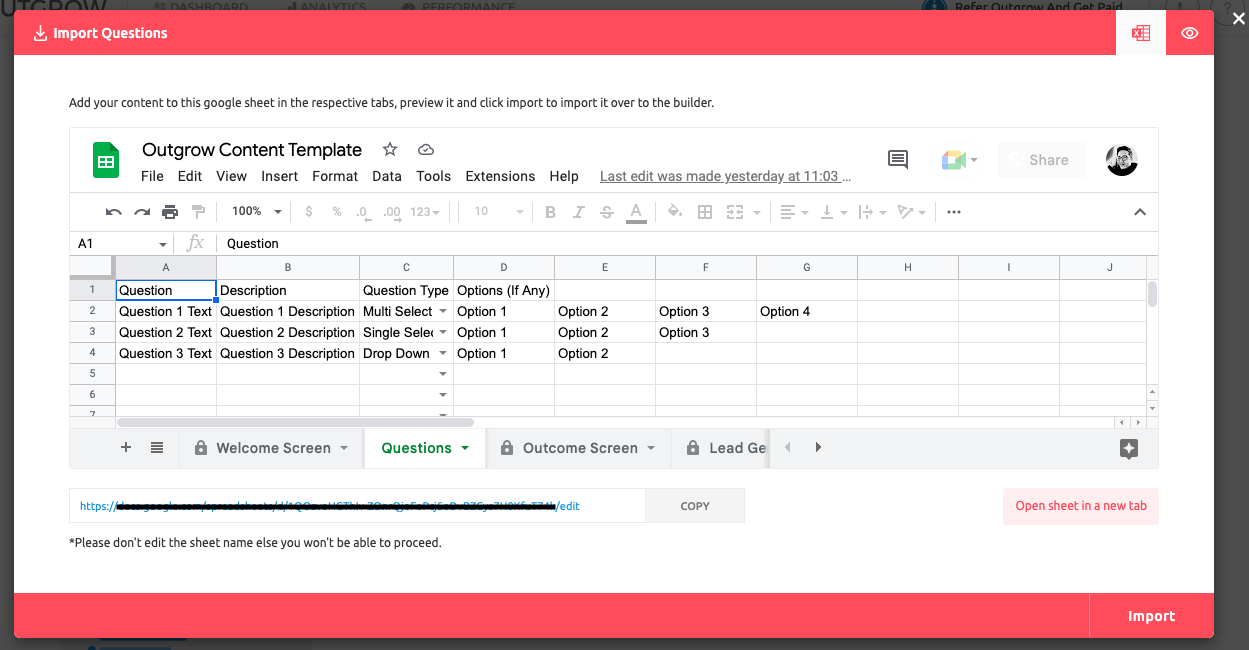The image size is (1249, 650).
Task: Click Open sheet in a new tab
Action: (x=1081, y=506)
